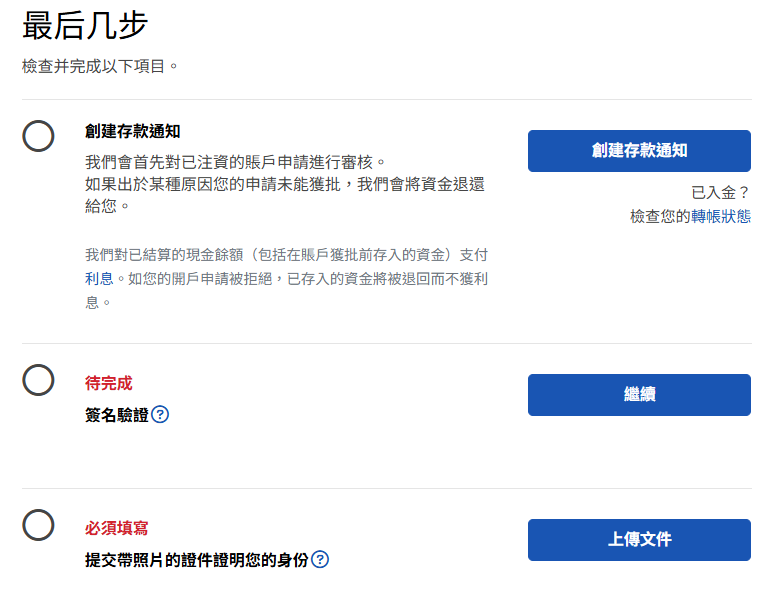Viewport: 783px width, 597px height.
Task: Click the 提交帶照片的證件證明您的身份 title text
Action: click(x=196, y=560)
